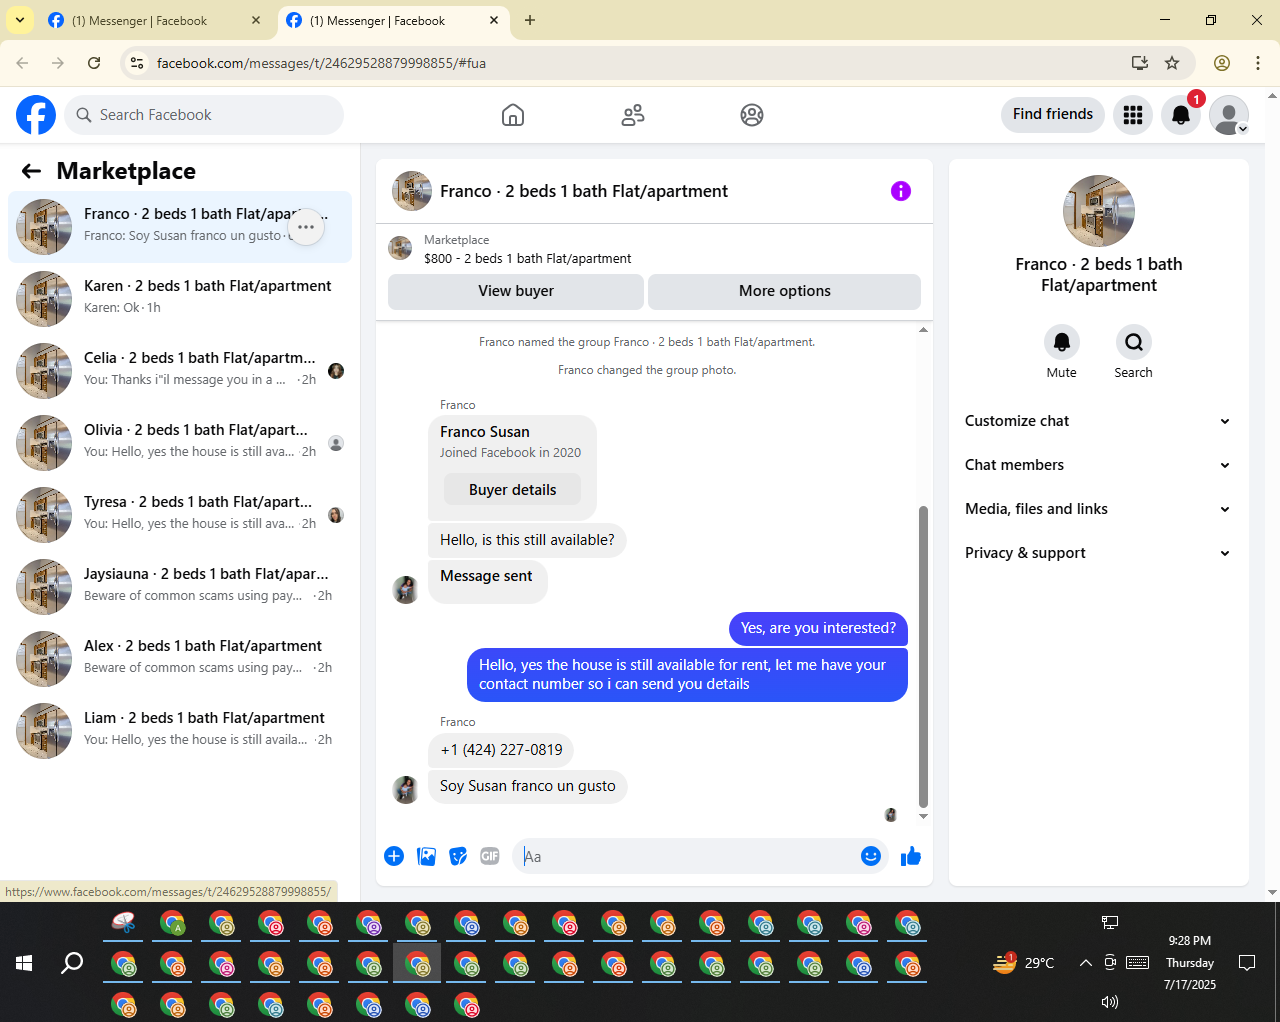Switch to the first Messenger browser tab
The width and height of the screenshot is (1280, 1022).
[153, 20]
